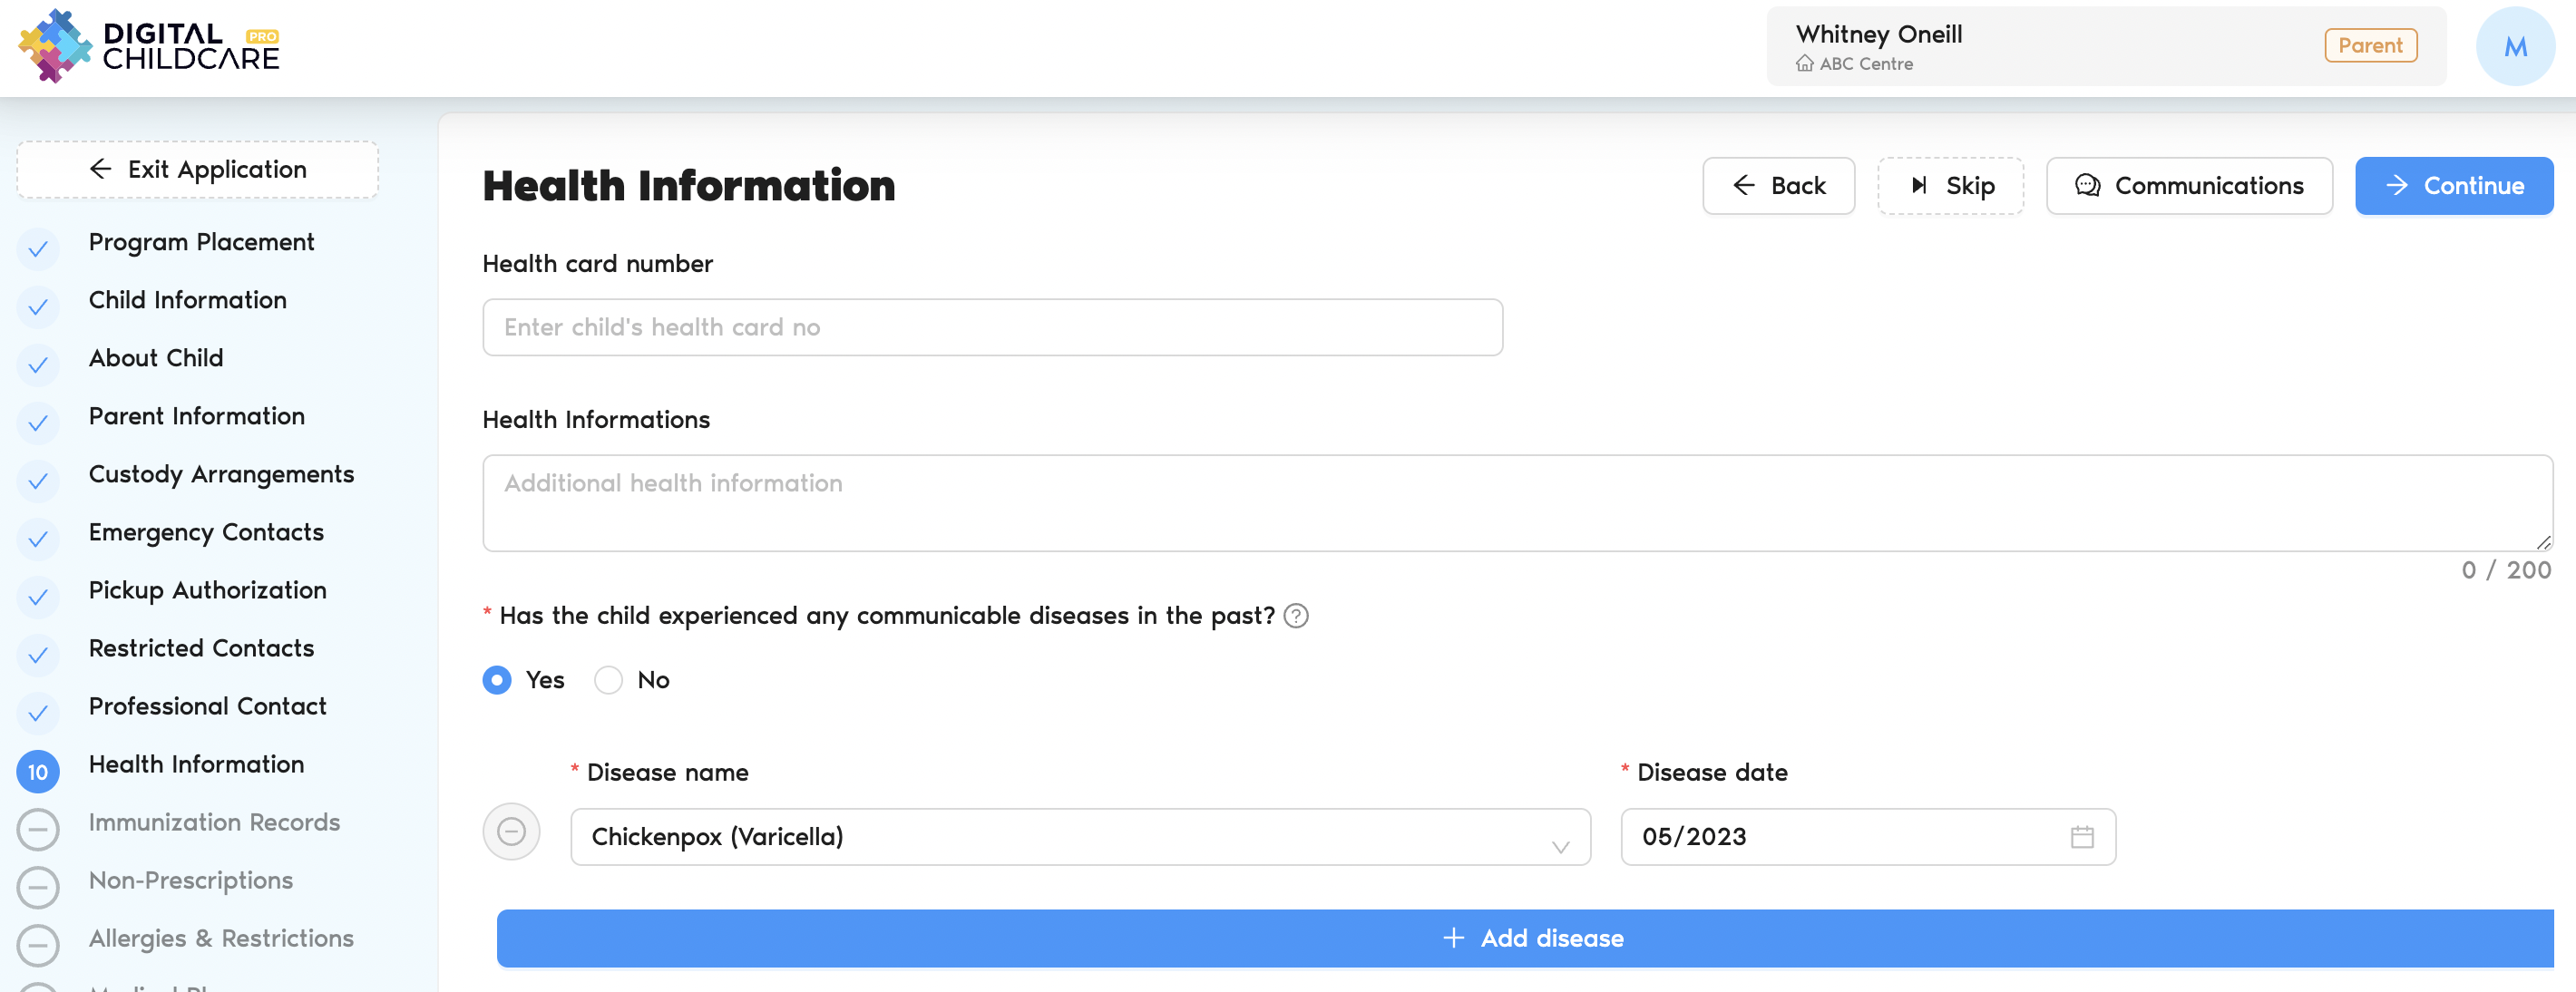
Task: Select No for communicable diseases
Action: click(608, 681)
